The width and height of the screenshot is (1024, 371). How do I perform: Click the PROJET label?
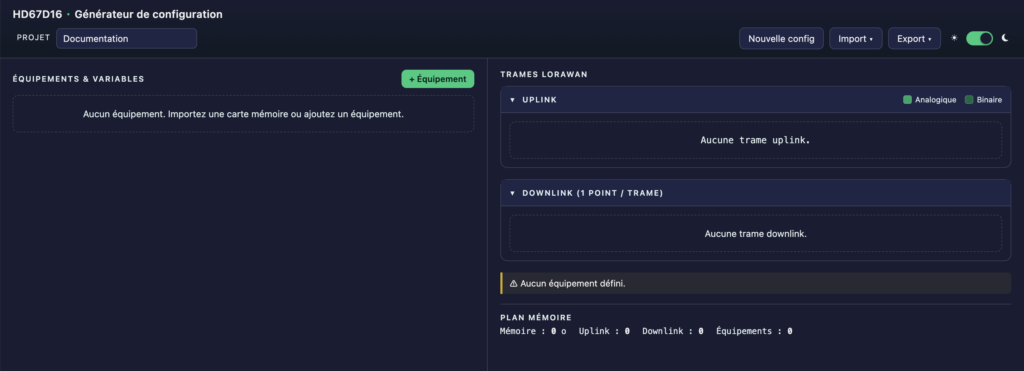[x=33, y=38]
